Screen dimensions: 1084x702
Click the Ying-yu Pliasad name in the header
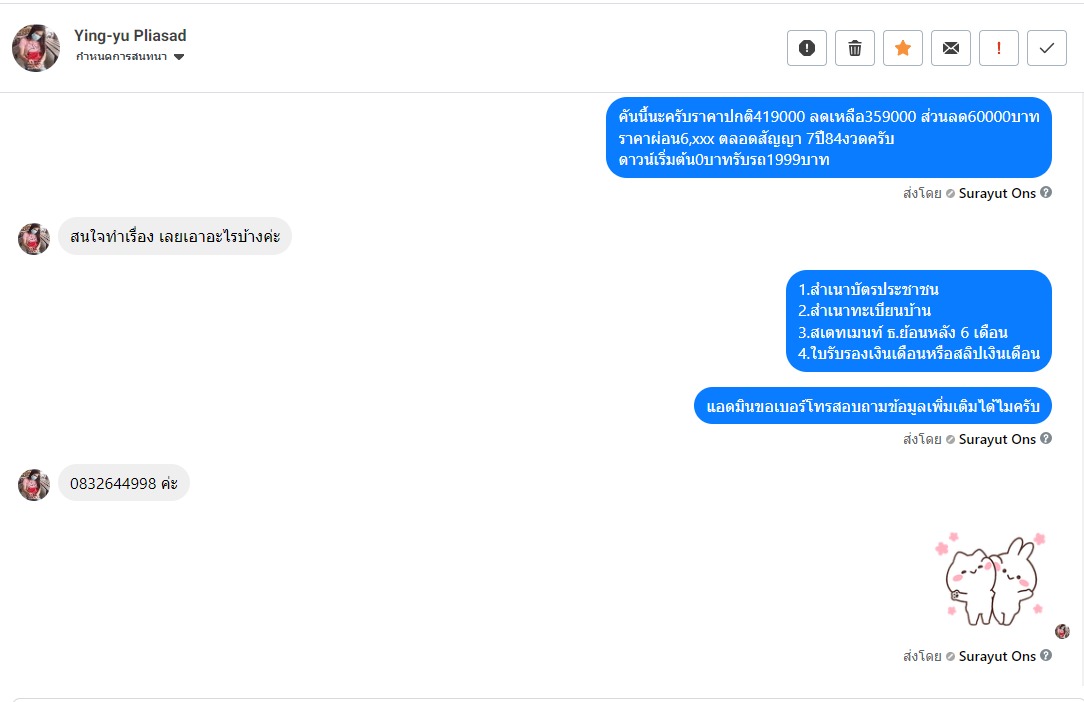pyautogui.click(x=130, y=36)
